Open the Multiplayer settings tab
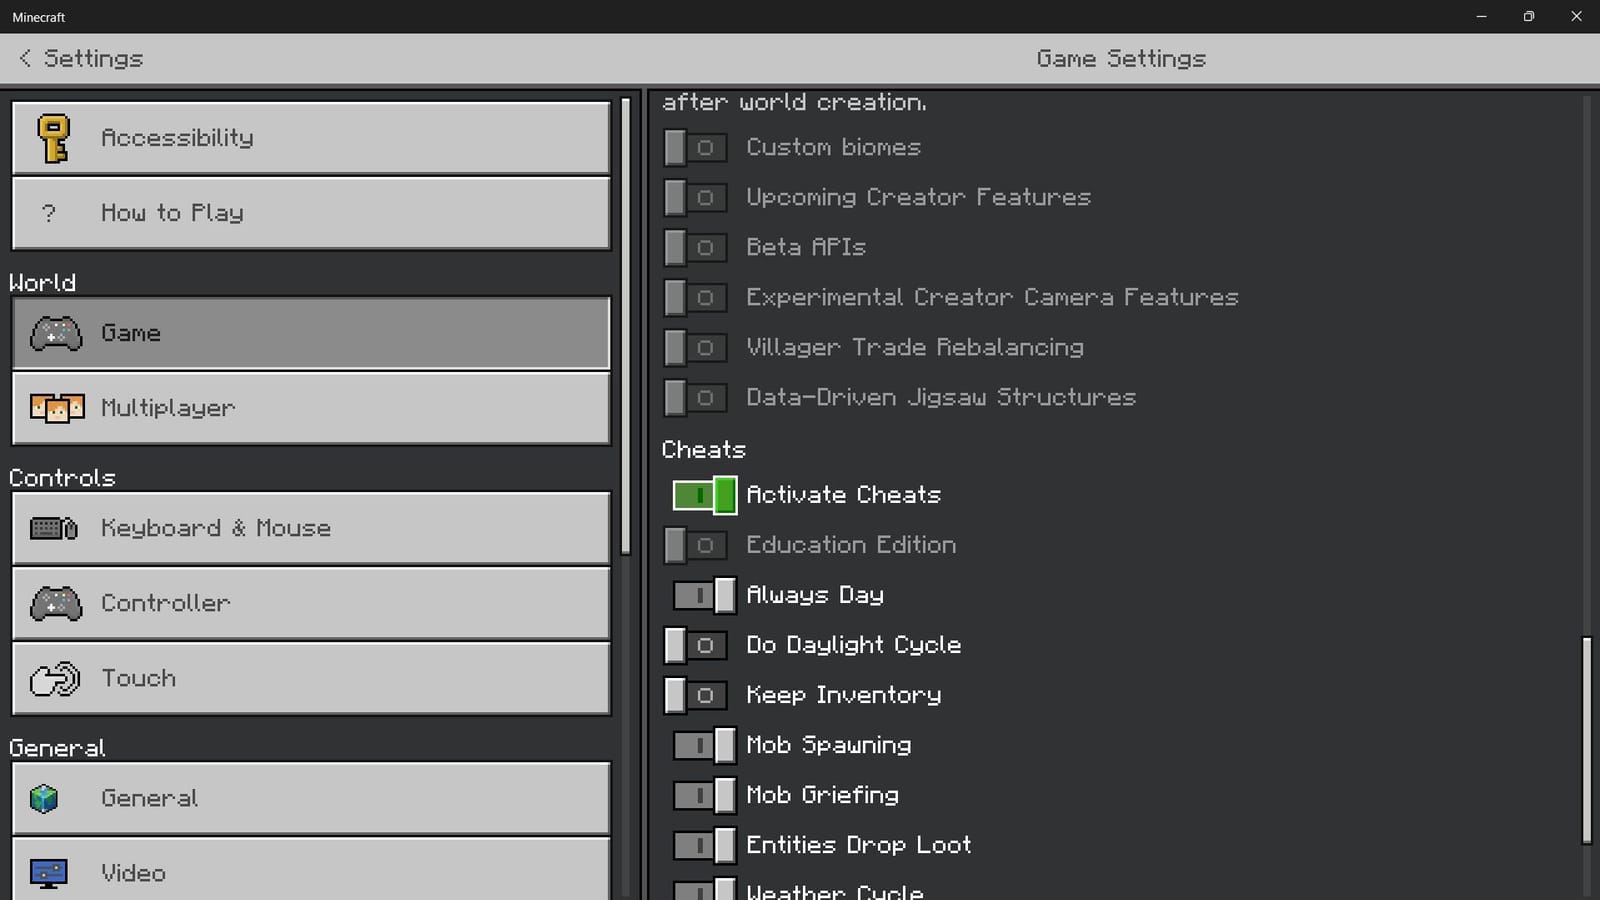The height and width of the screenshot is (900, 1600). click(311, 408)
